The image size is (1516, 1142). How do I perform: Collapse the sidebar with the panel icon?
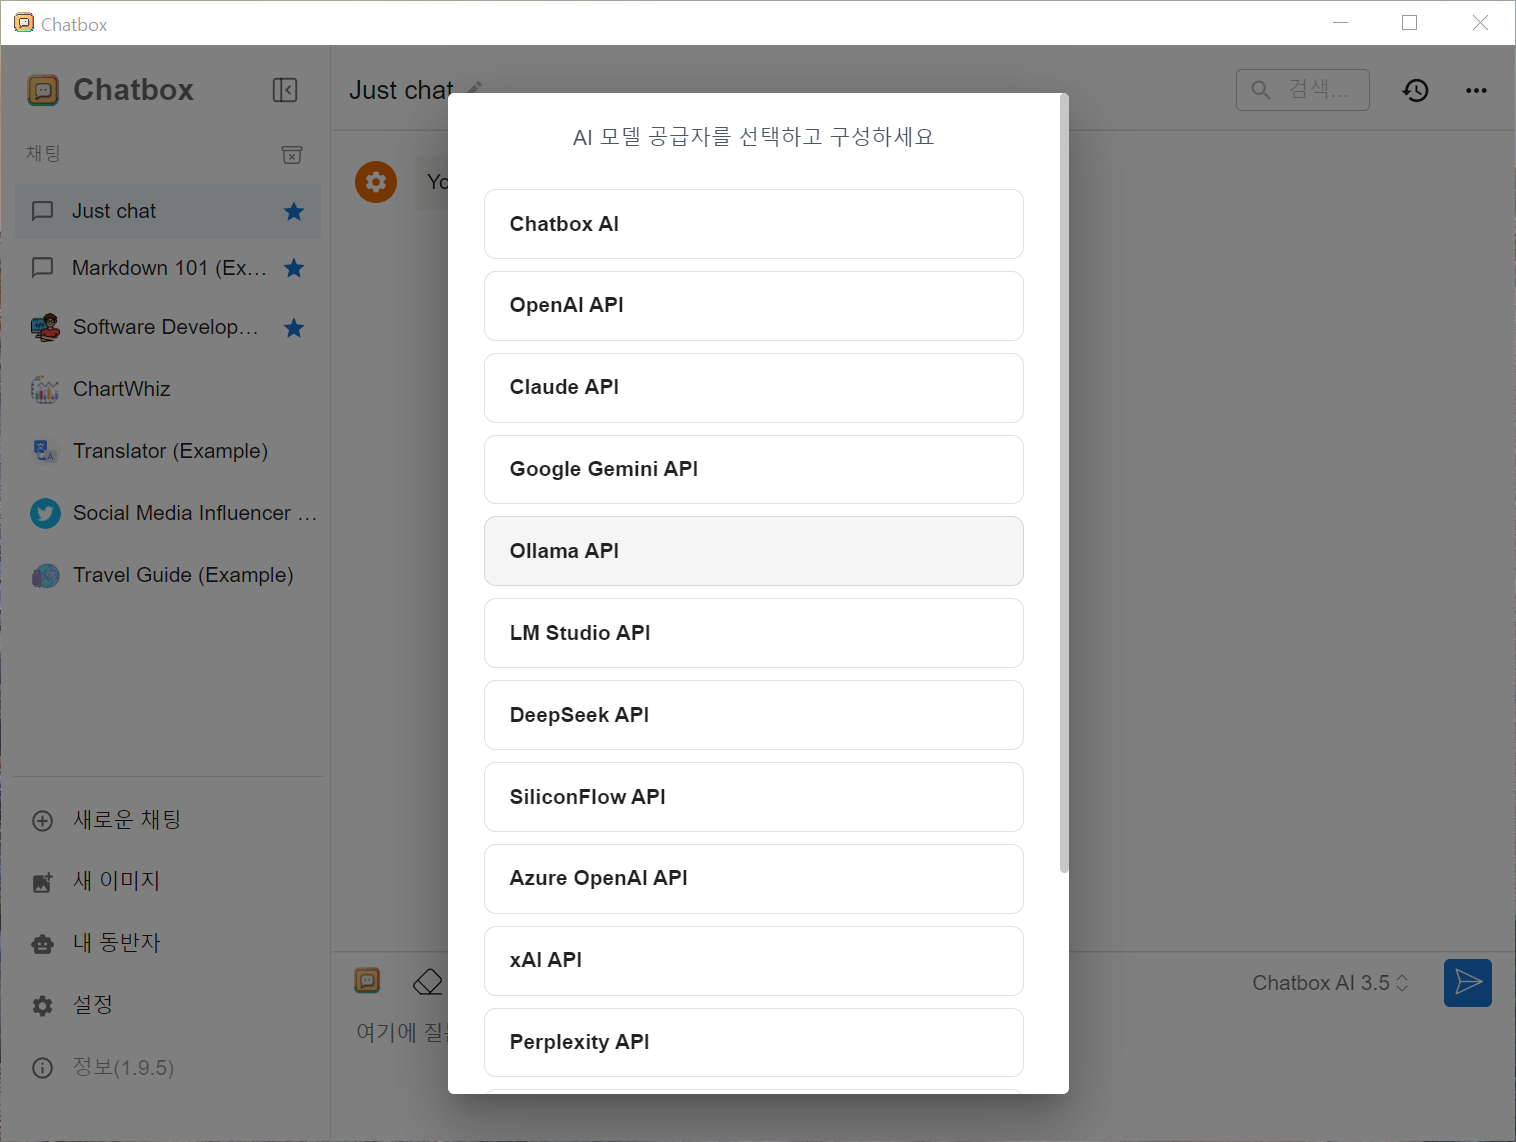click(285, 90)
